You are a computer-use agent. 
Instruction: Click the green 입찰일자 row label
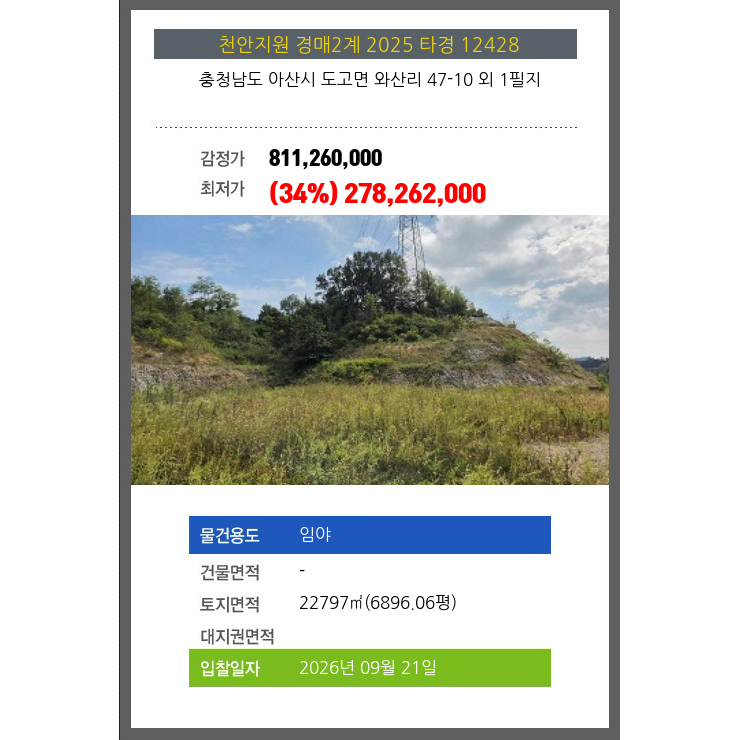tap(230, 668)
